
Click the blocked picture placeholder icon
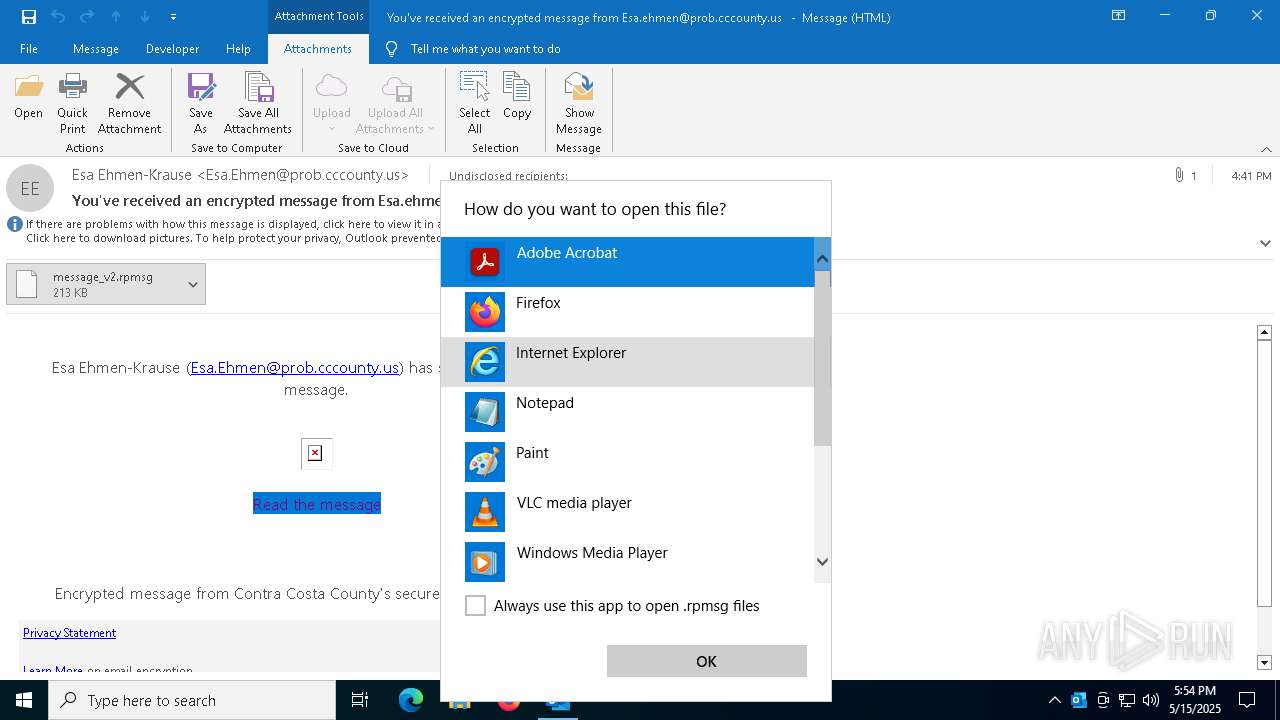pos(315,453)
